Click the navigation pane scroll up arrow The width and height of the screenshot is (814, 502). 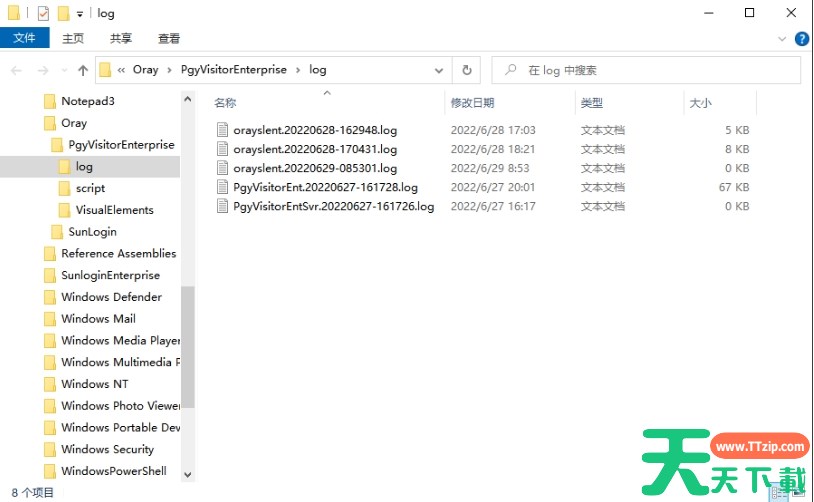[188, 99]
